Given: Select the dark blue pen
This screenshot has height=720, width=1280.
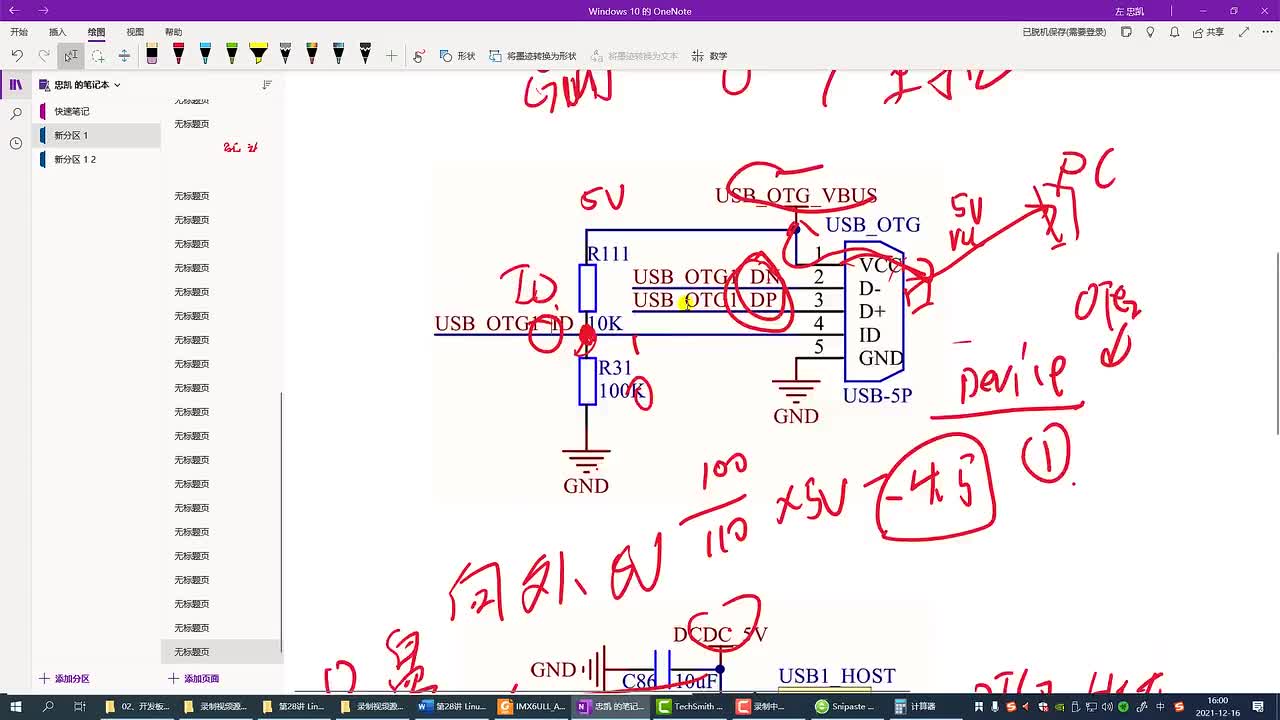Looking at the screenshot, I should coord(338,54).
